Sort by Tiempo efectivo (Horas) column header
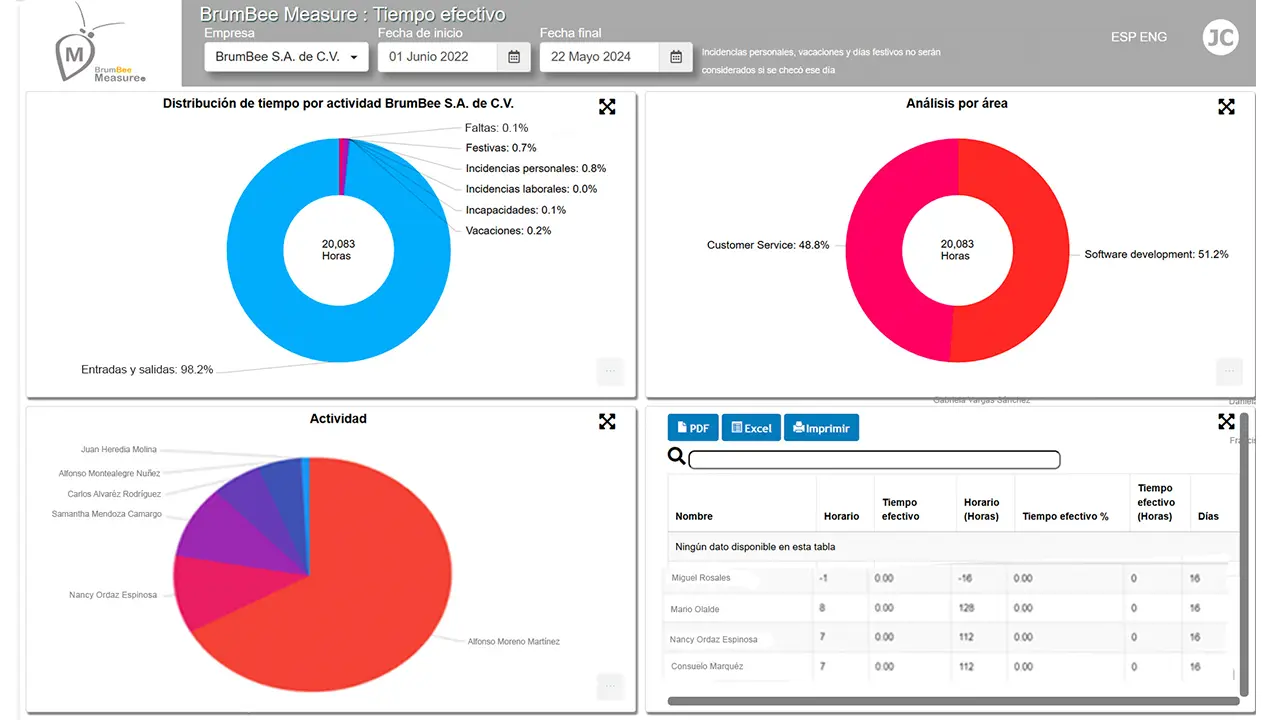This screenshot has width=1280, height=720. [1160, 503]
